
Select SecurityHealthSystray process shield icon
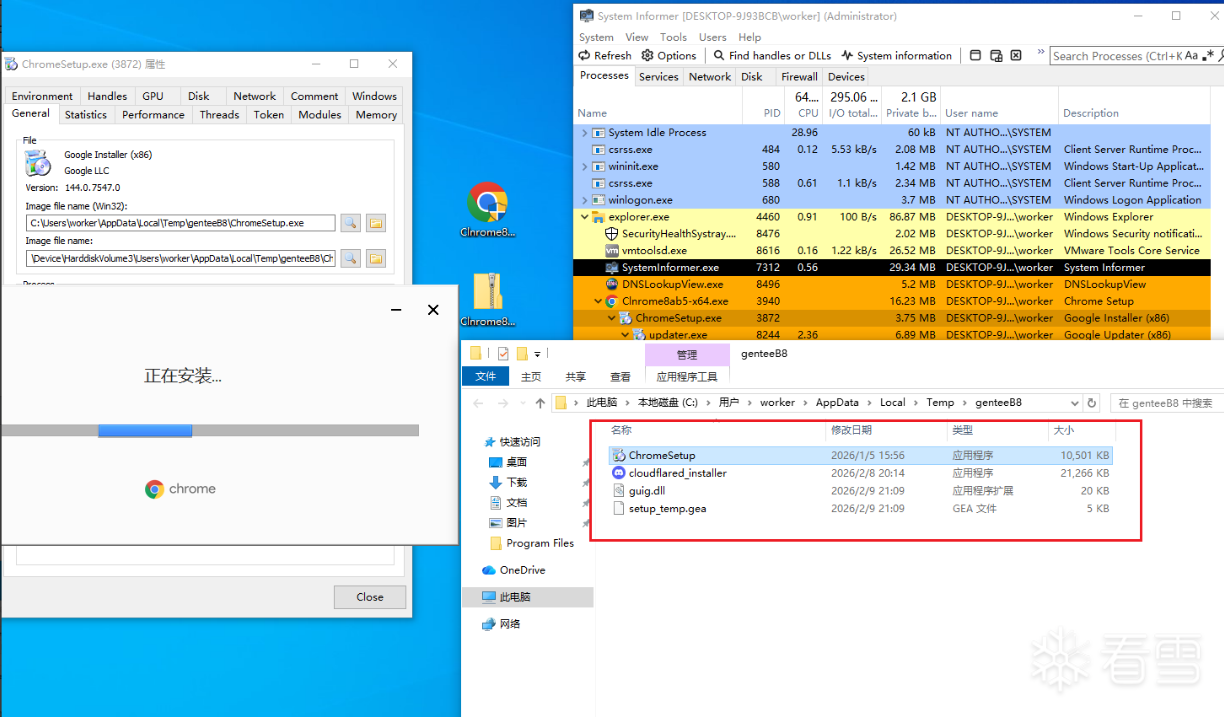(613, 234)
